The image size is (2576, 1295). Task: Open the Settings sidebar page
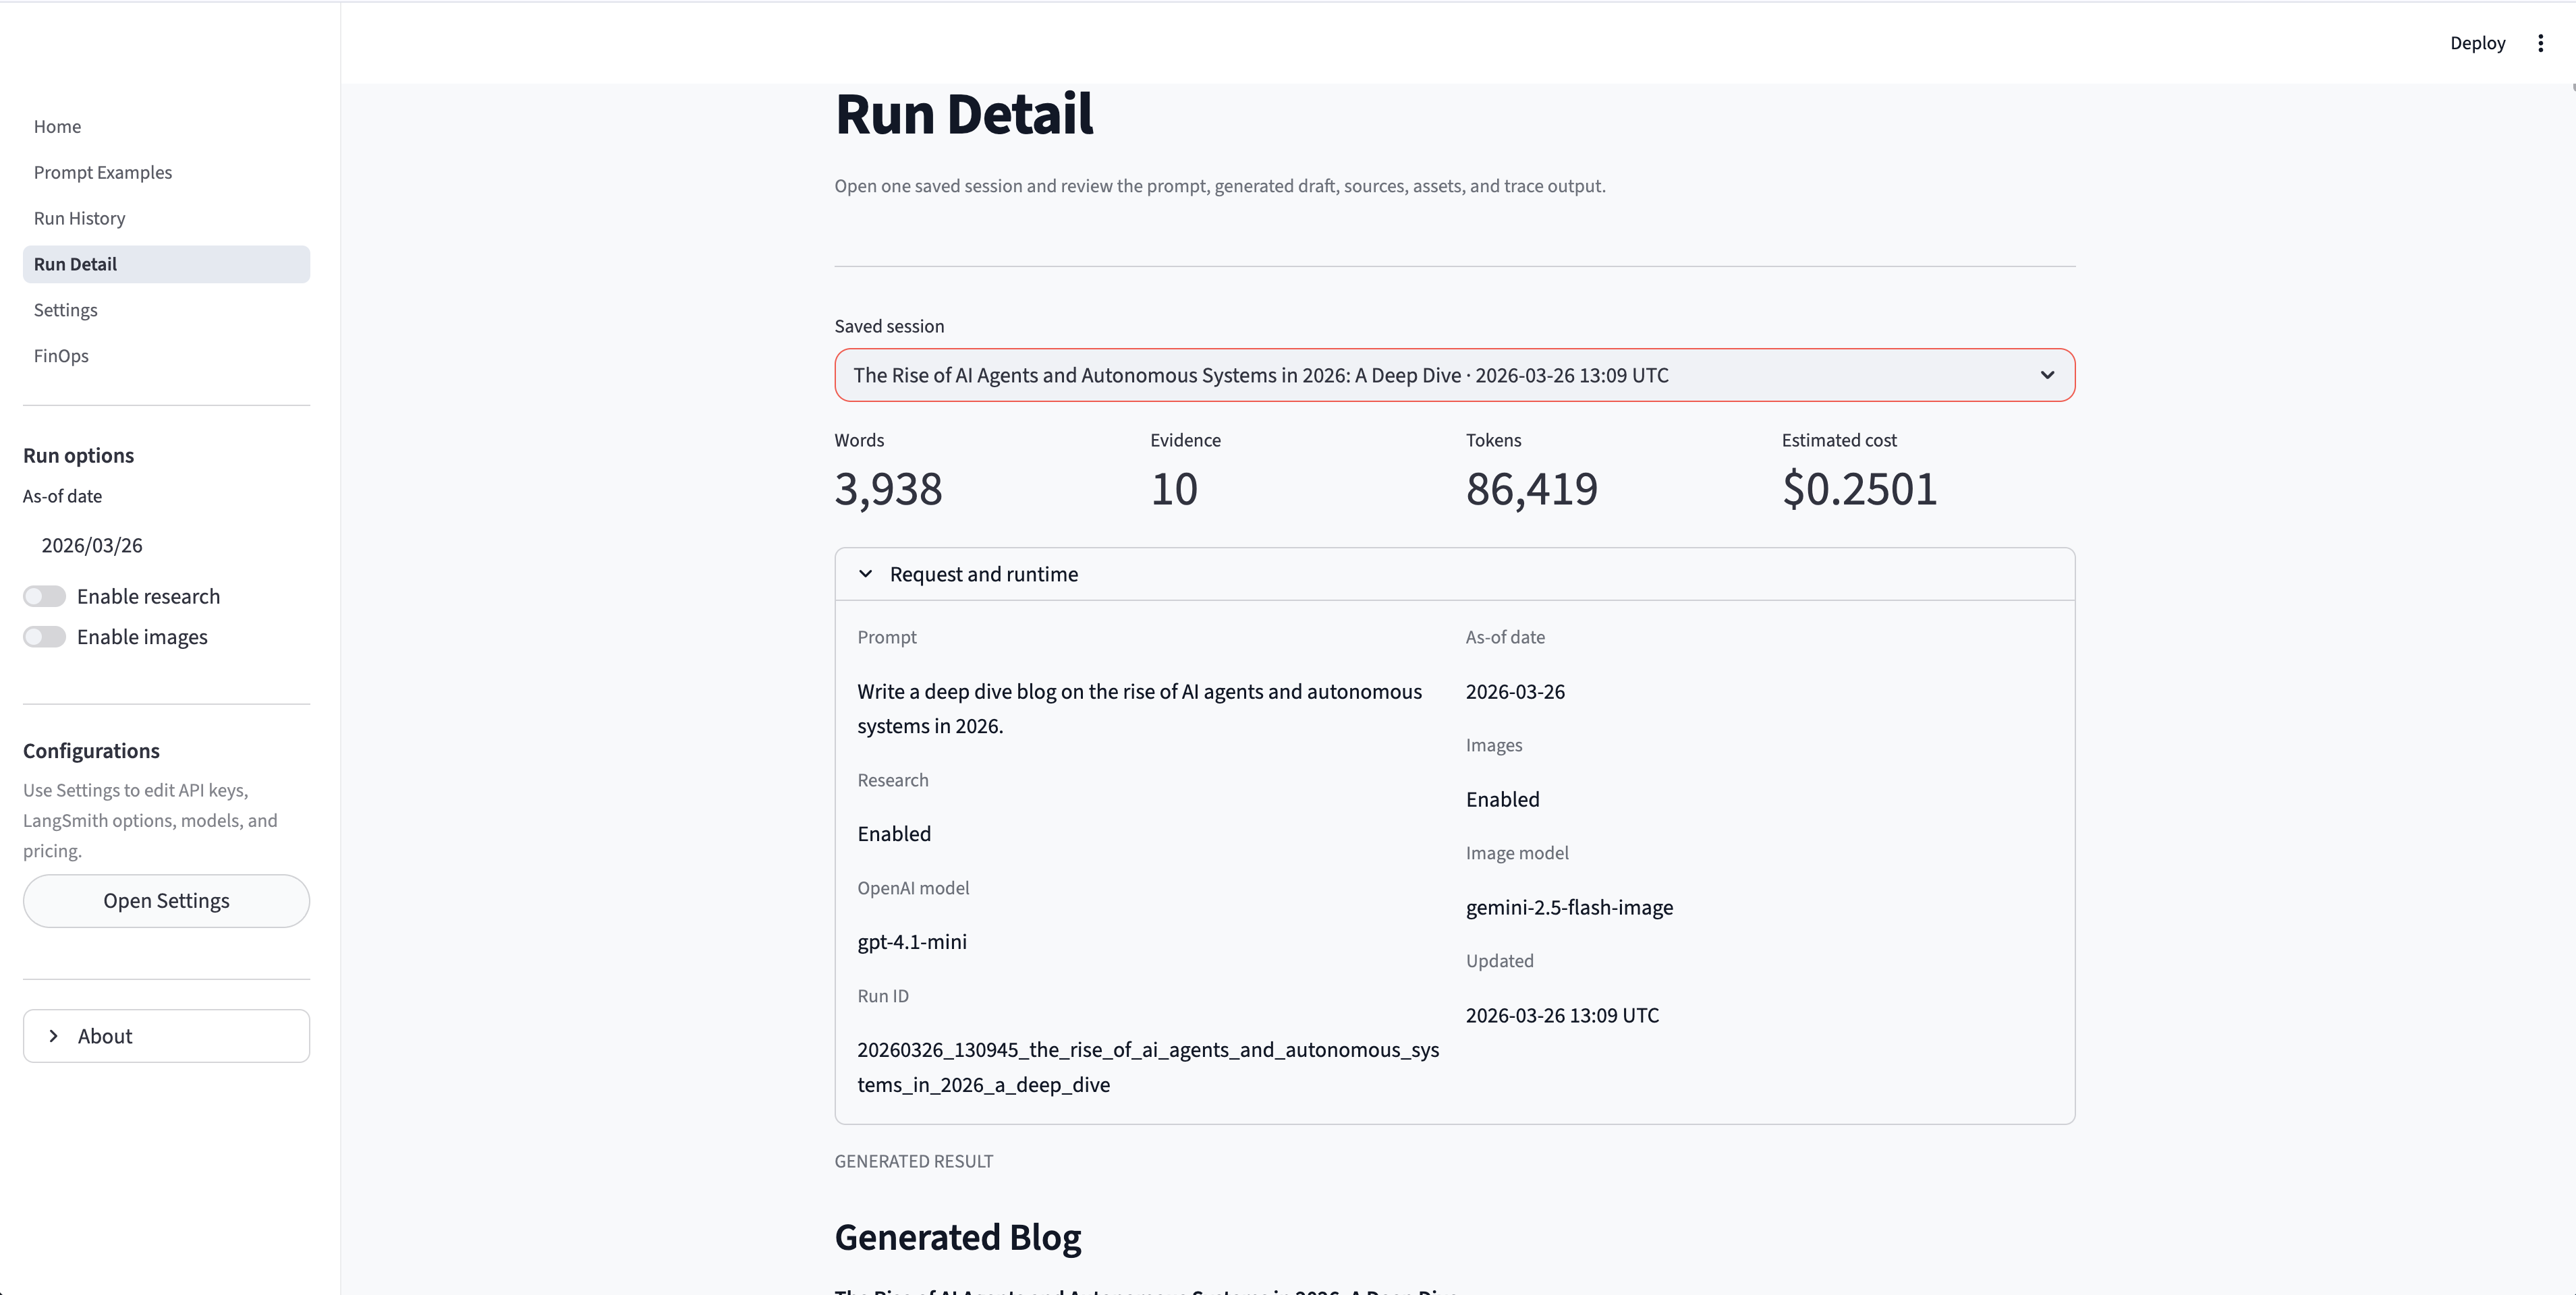pyautogui.click(x=65, y=310)
